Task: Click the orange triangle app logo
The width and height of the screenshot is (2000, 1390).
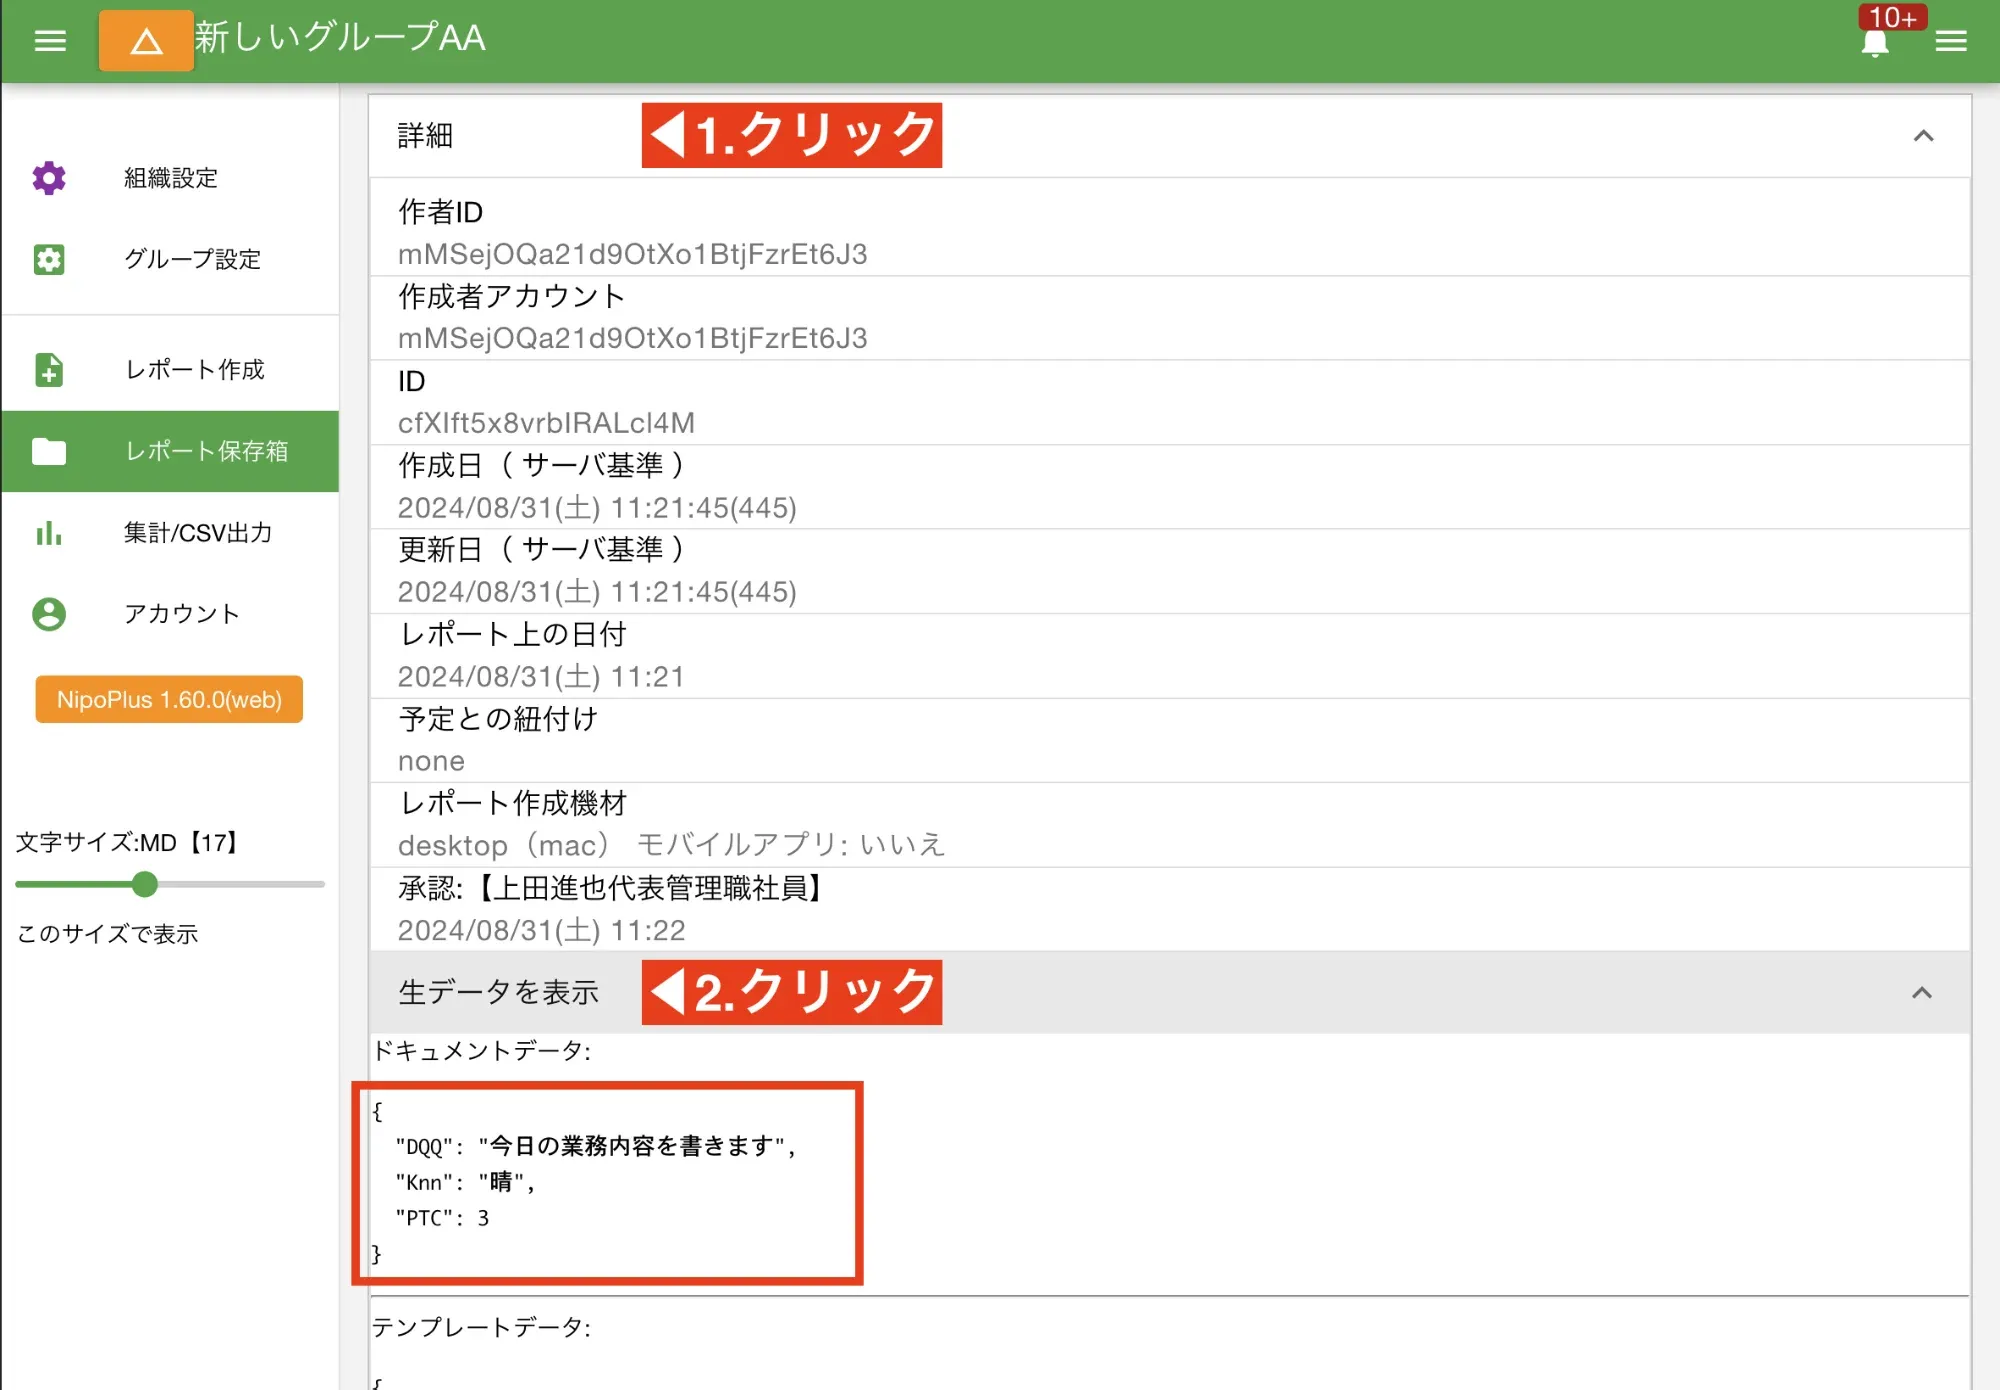Action: coord(146,41)
